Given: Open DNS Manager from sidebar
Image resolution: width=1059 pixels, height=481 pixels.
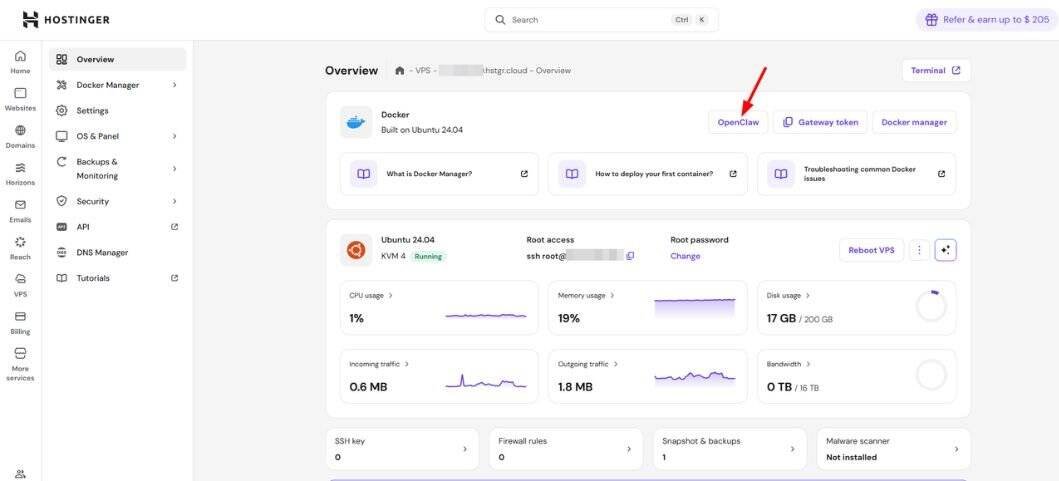Looking at the screenshot, I should 102,252.
